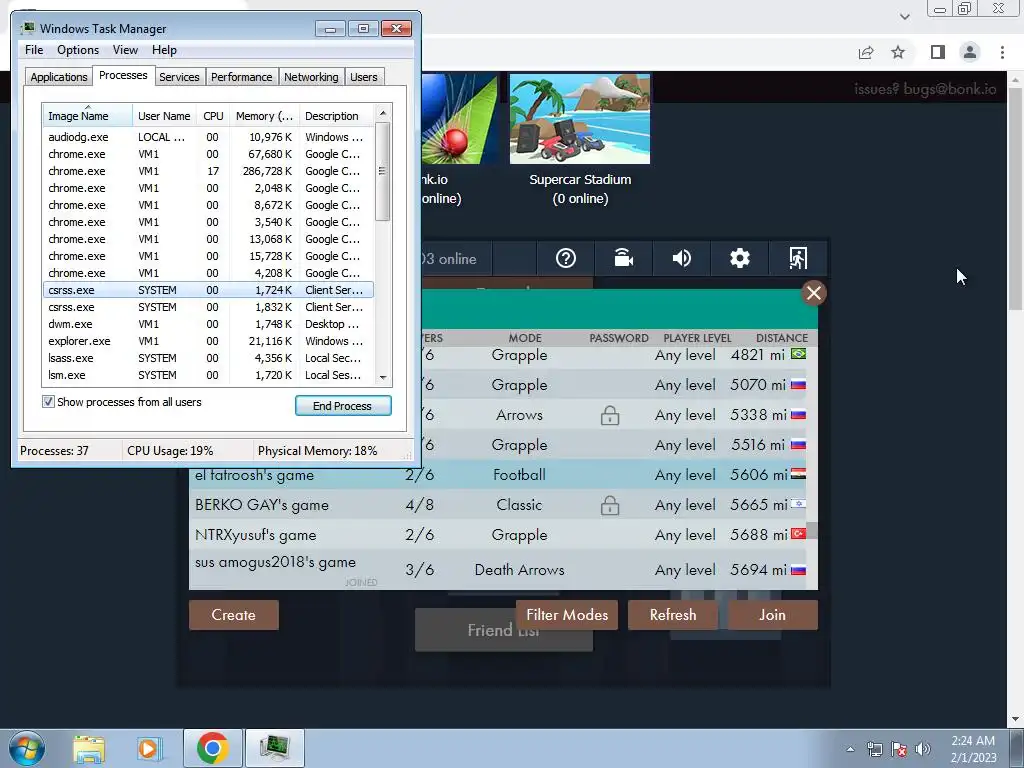Image resolution: width=1024 pixels, height=768 pixels.
Task: Click the exit door icon in bonk.io toolbar
Action: (798, 259)
